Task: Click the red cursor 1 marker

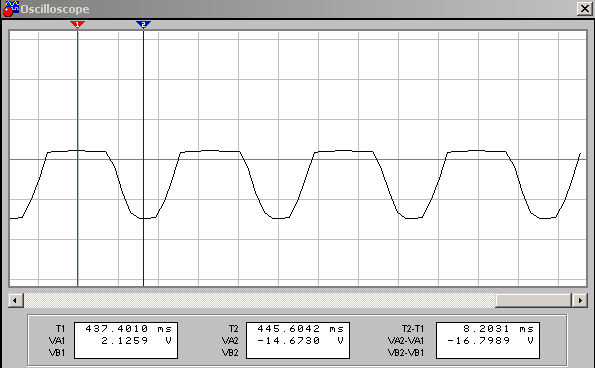Action: (x=77, y=25)
